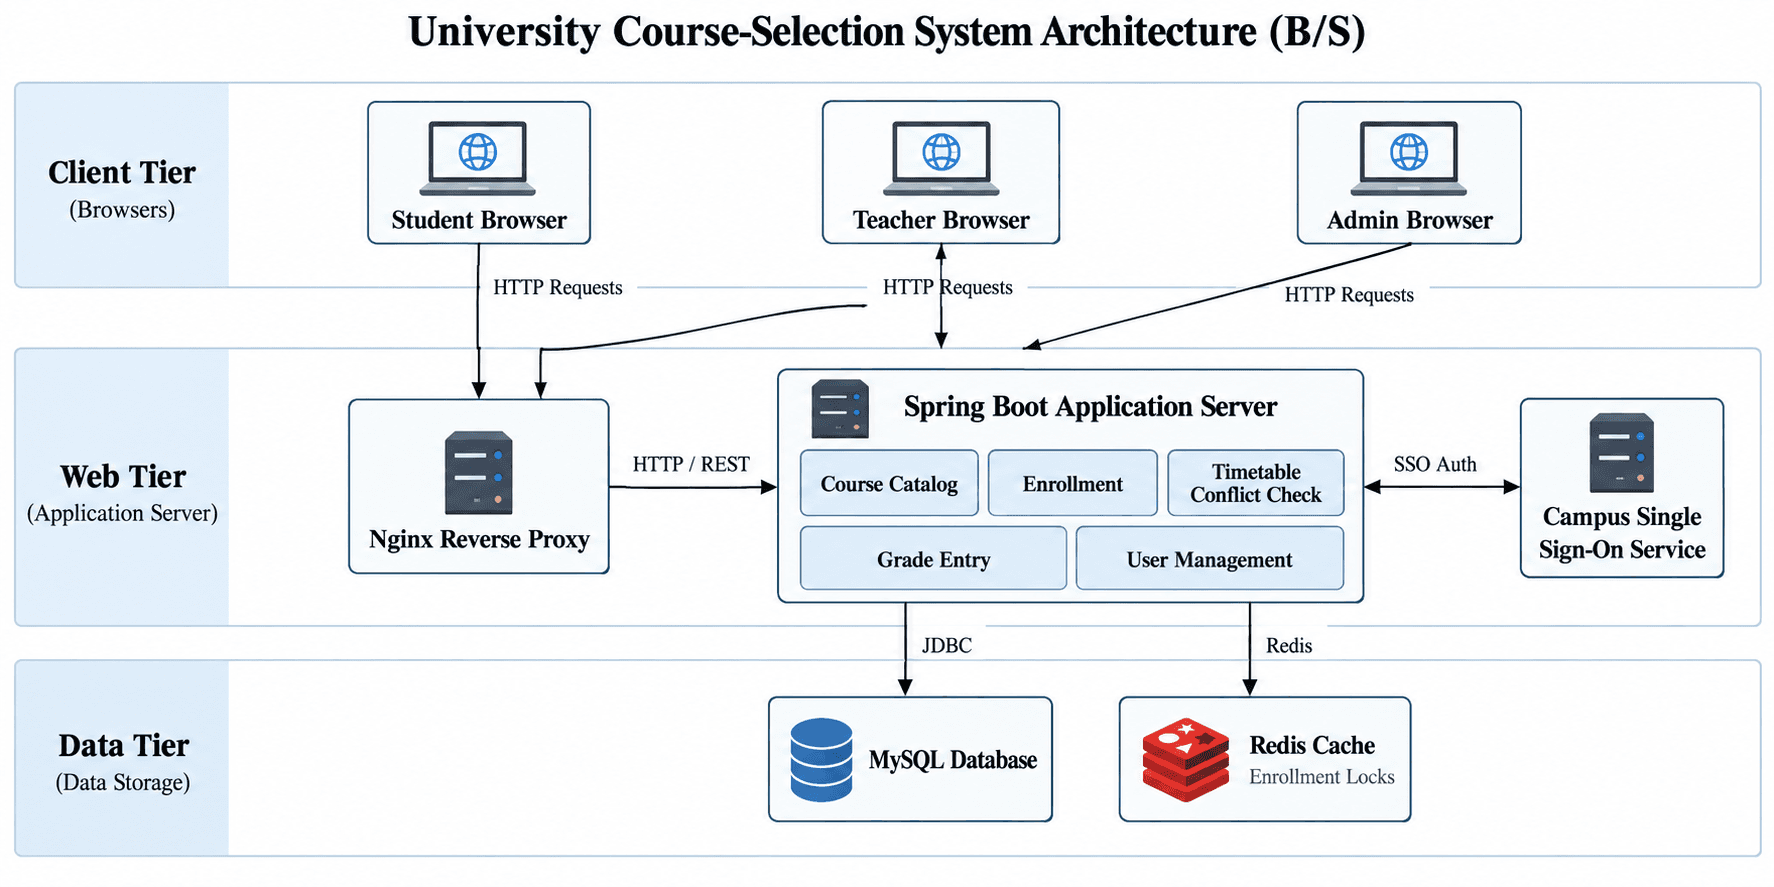This screenshot has width=1774, height=887.
Task: Select the Grade Entry module box
Action: coord(933,558)
